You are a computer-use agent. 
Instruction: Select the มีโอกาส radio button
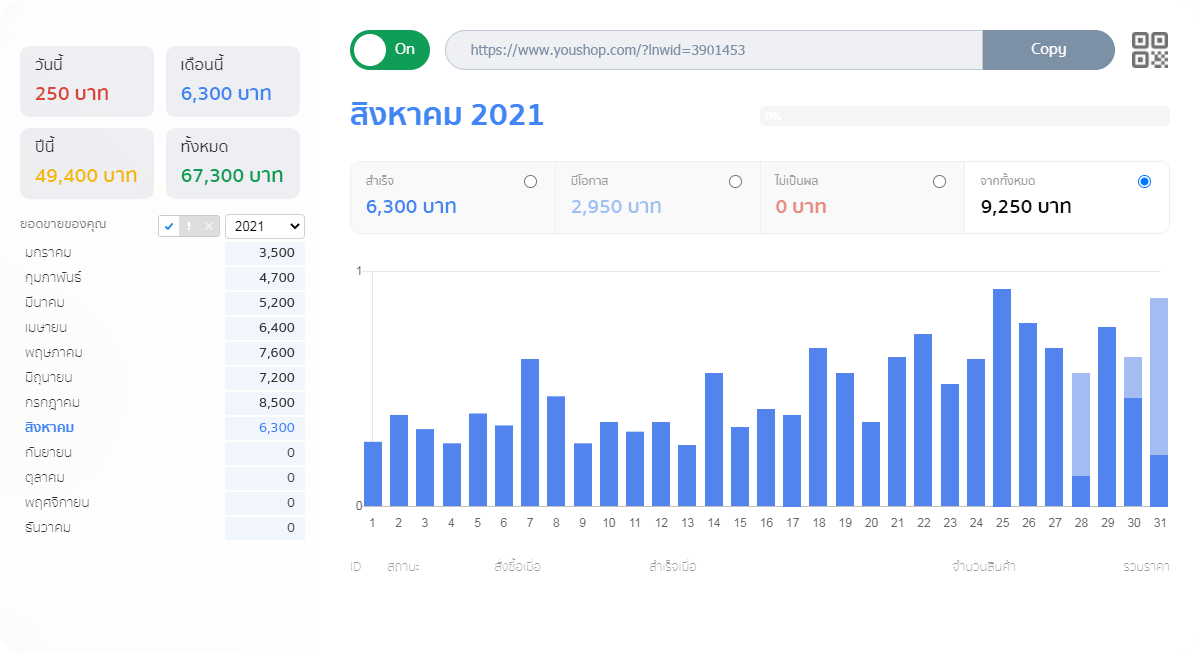735,182
